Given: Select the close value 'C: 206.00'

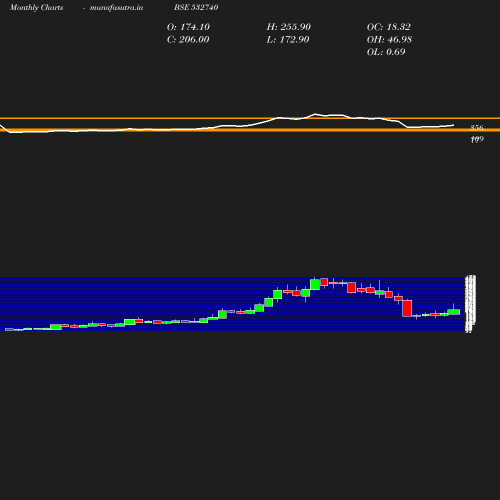Looking at the screenshot, I should 188,40.
